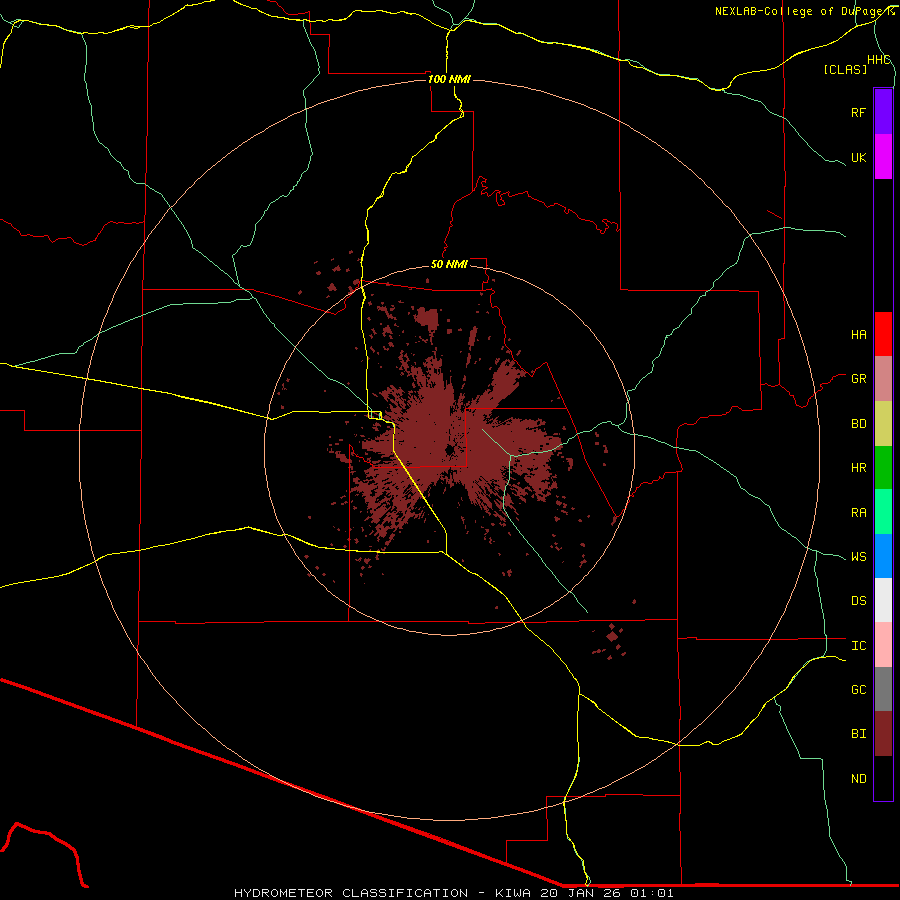Screen dimensions: 900x900
Task: Click the DS legend label
Action: (858, 601)
